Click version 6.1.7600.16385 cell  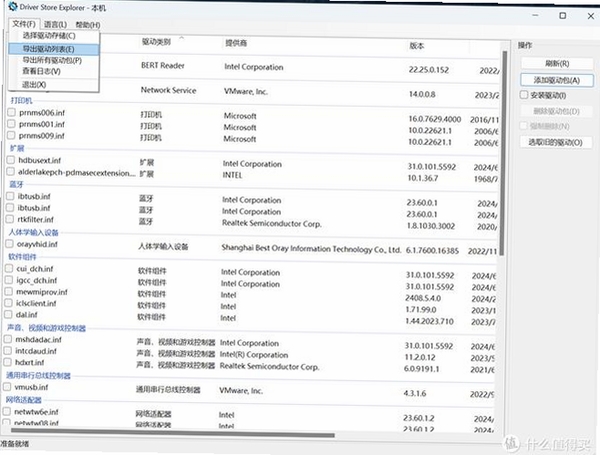coord(432,251)
